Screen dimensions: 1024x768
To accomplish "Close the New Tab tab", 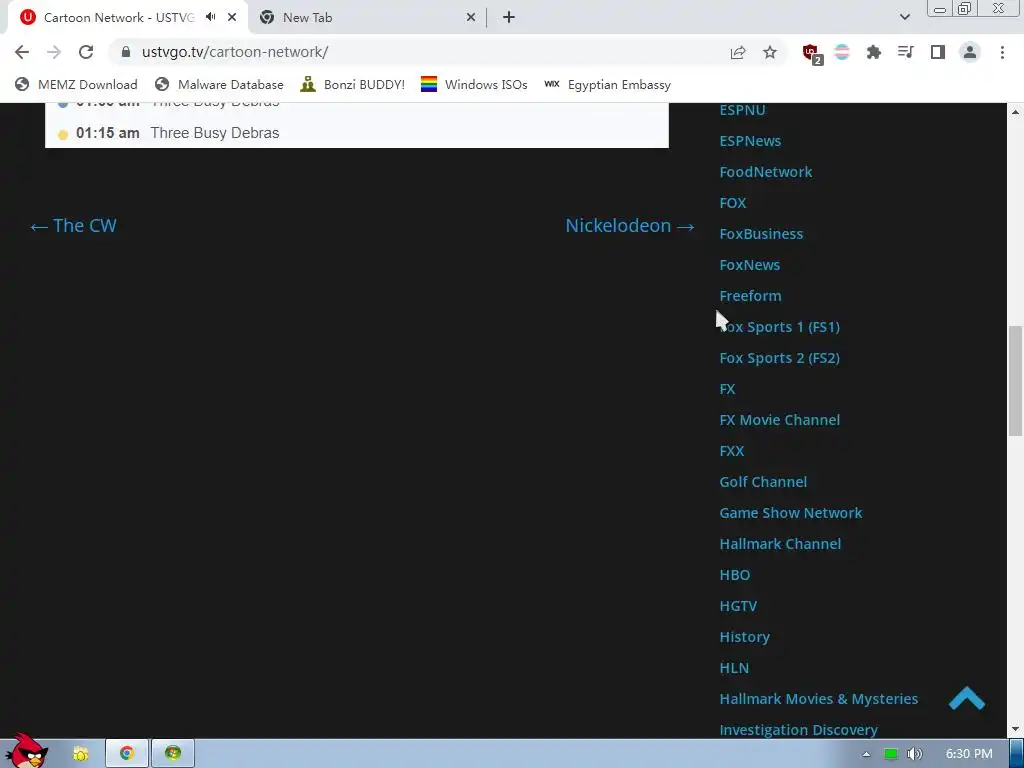I will [x=471, y=18].
